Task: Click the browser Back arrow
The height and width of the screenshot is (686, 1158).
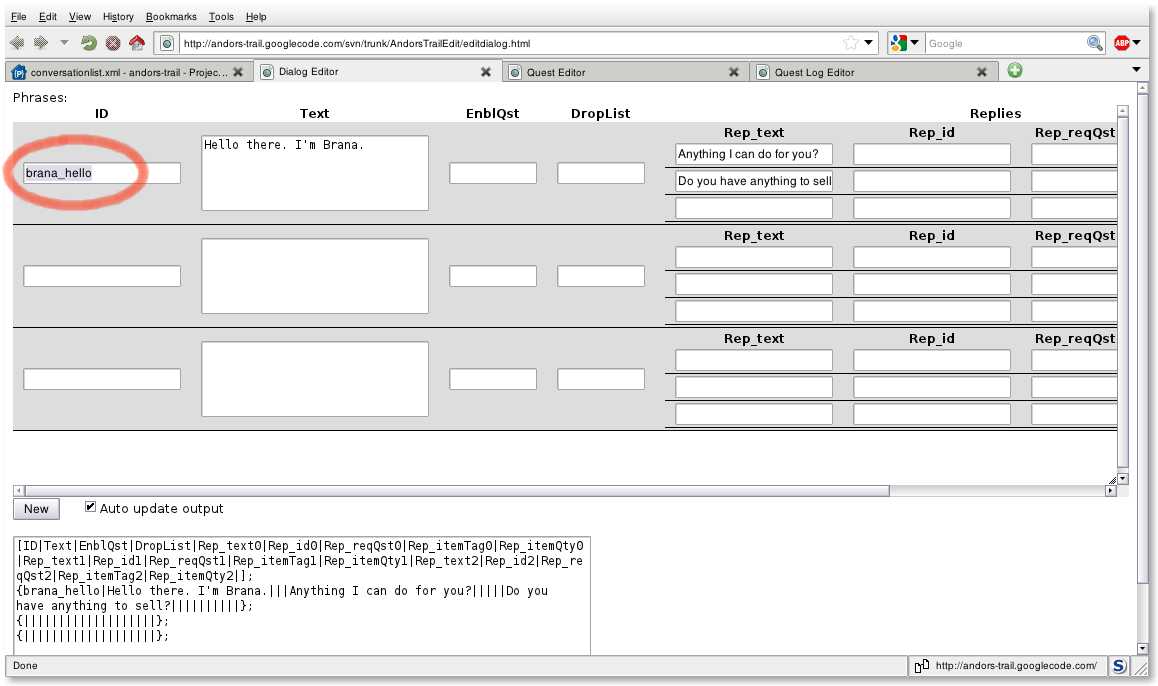Action: coord(16,43)
